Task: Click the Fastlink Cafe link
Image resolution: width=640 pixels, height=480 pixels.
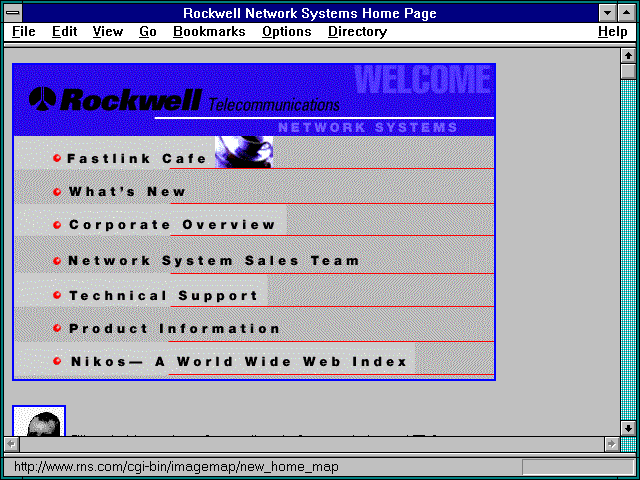Action: click(137, 158)
